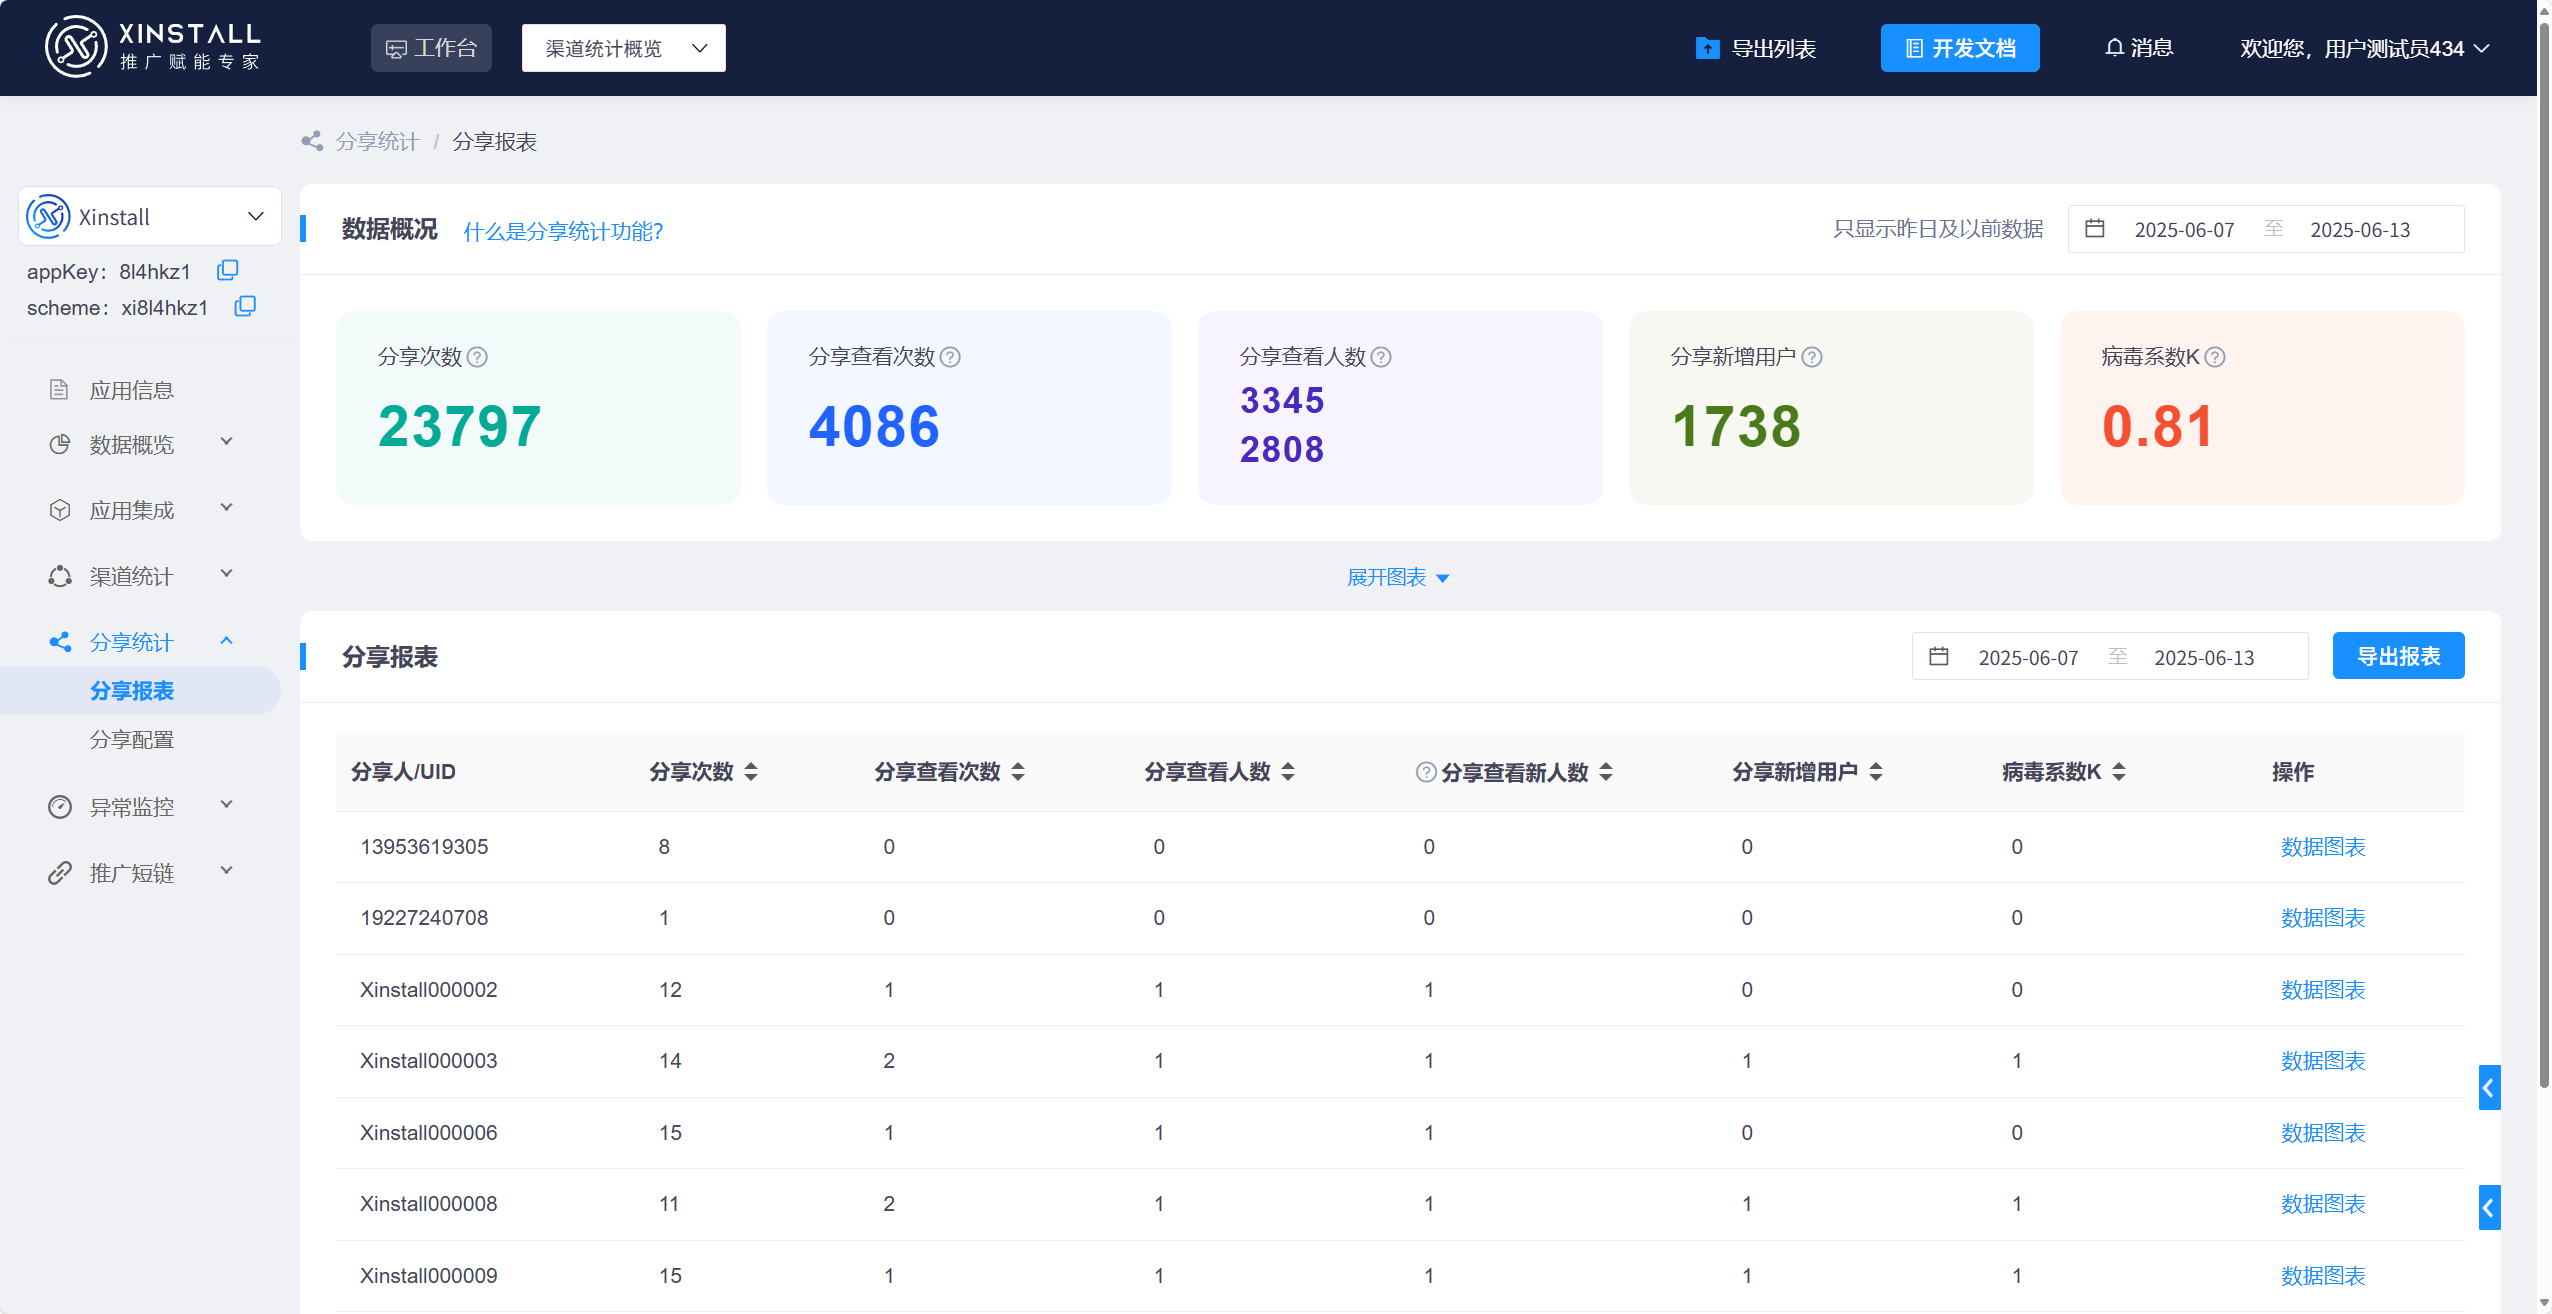The image size is (2552, 1314).
Task: Go to 分享统计 via the breadcrumb
Action: pos(377,141)
